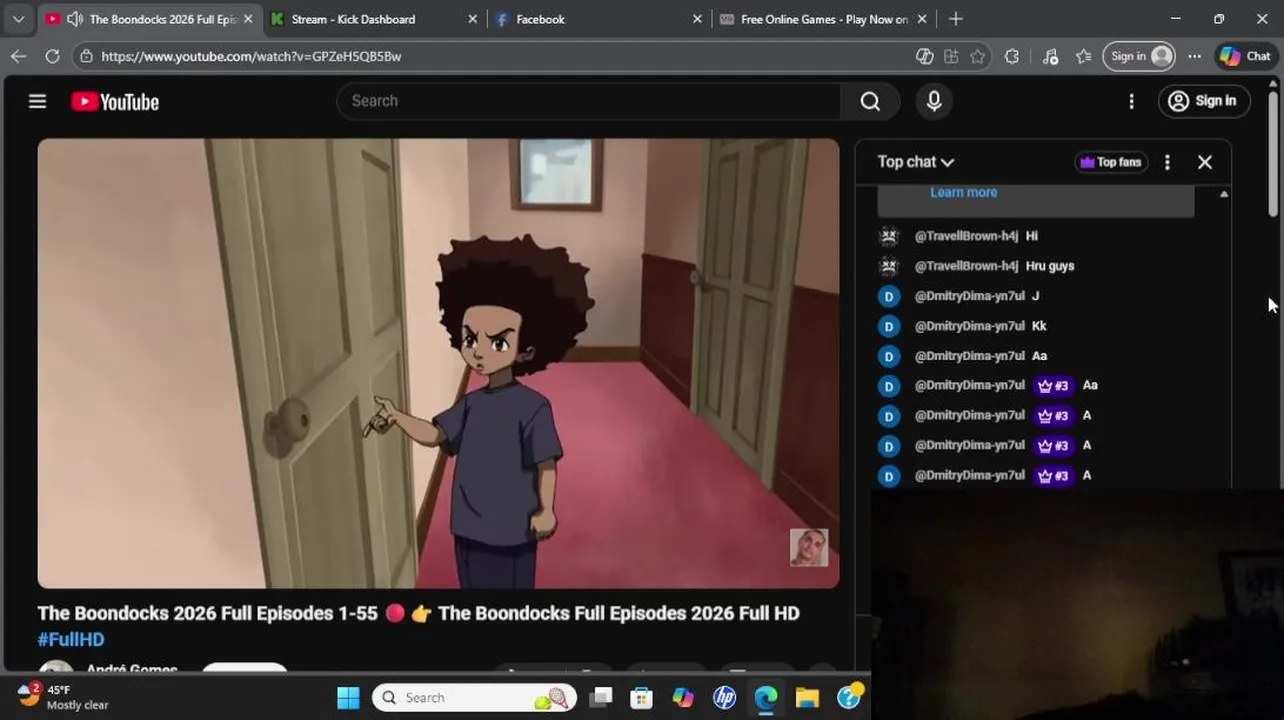This screenshot has width=1284, height=720.
Task: Open the #FullHD hashtag link
Action: click(x=71, y=640)
